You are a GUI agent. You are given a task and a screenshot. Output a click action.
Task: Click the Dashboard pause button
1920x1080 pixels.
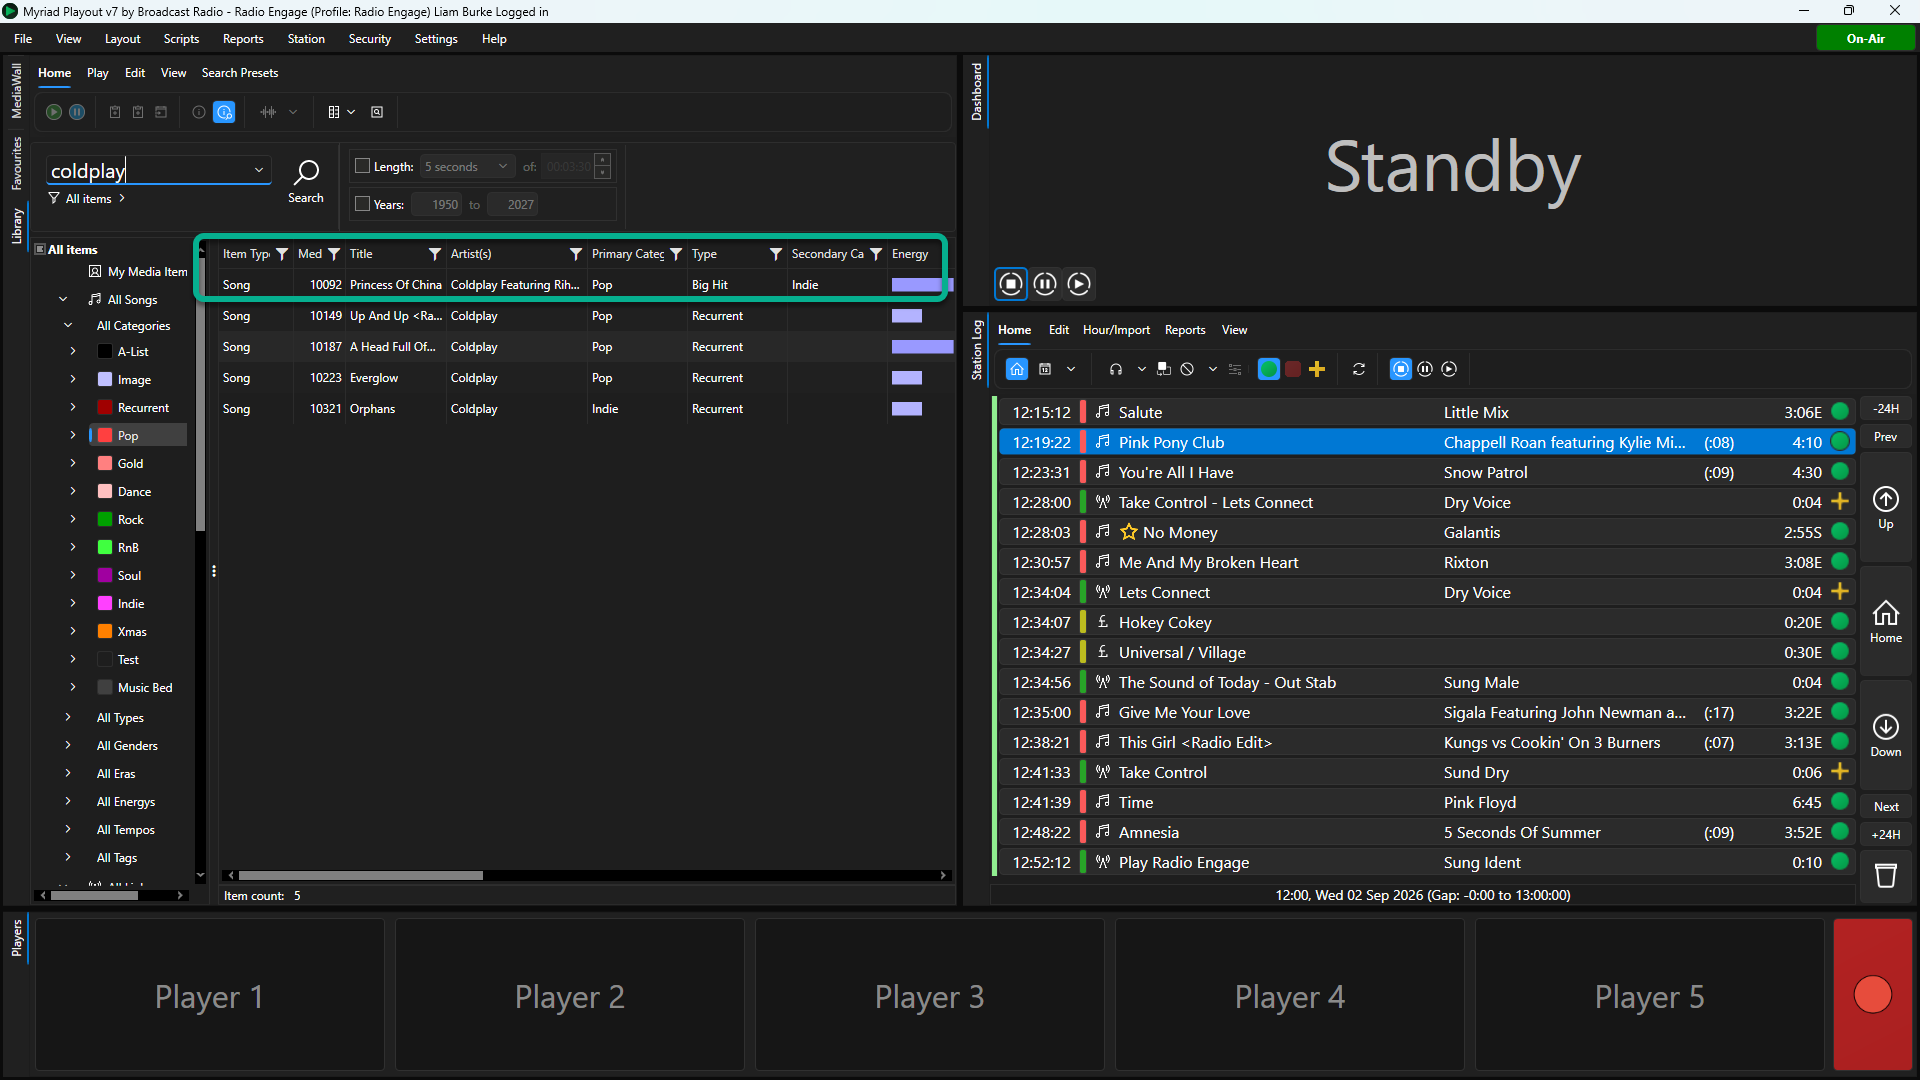click(1045, 284)
